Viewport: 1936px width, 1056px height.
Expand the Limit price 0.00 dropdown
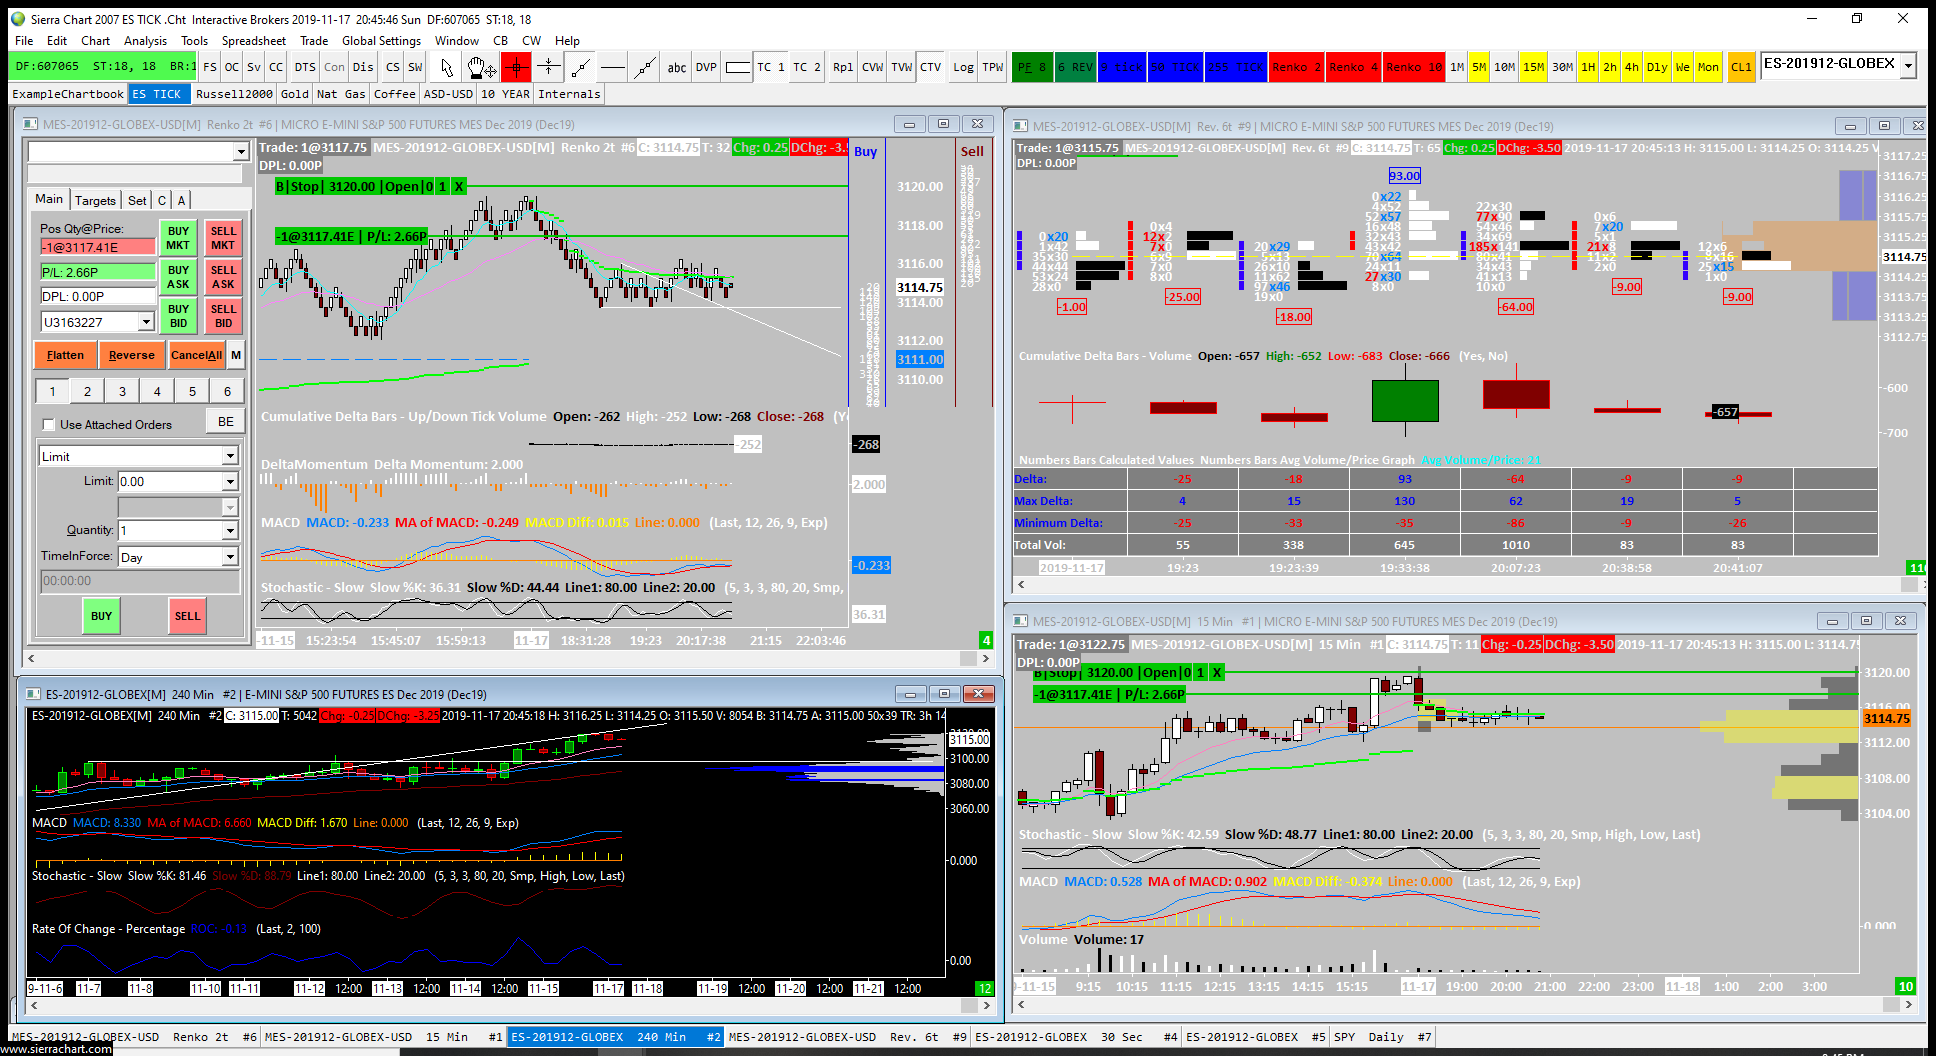coord(230,482)
